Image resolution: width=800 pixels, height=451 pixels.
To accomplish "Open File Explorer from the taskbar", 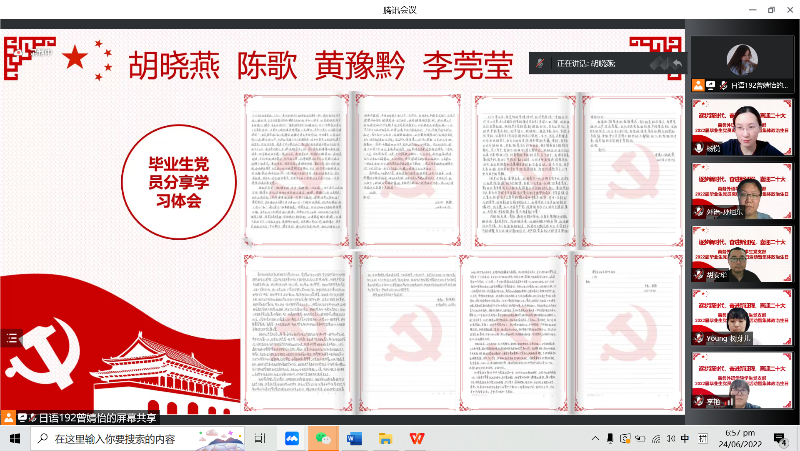I will (x=384, y=439).
